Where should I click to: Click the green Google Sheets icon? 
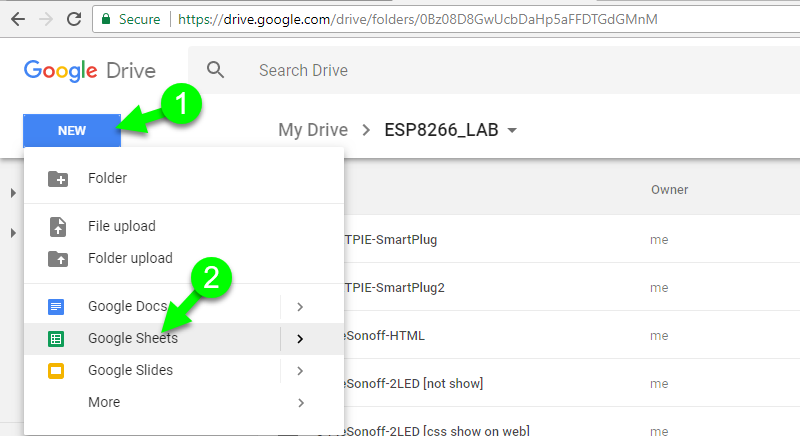click(x=56, y=339)
